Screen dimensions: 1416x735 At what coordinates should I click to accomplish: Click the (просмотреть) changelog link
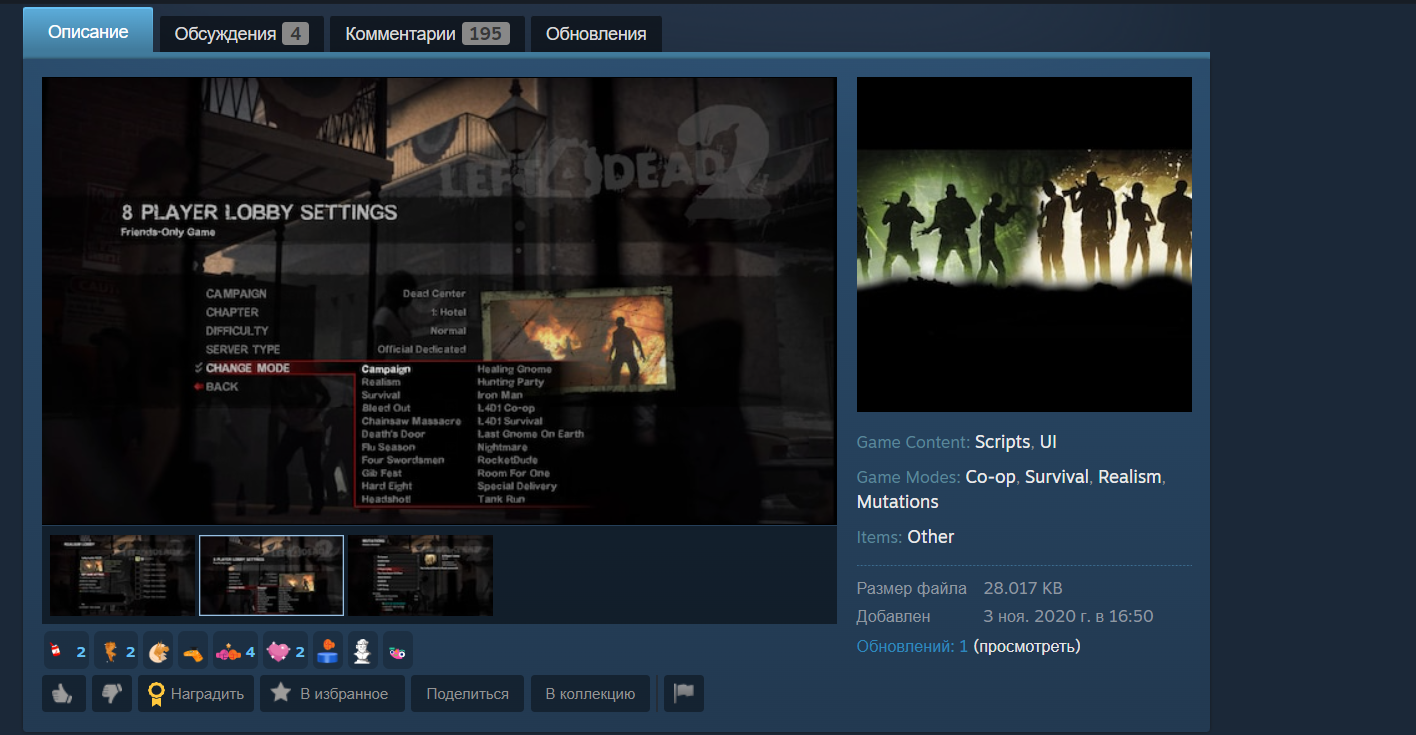coord(1027,646)
